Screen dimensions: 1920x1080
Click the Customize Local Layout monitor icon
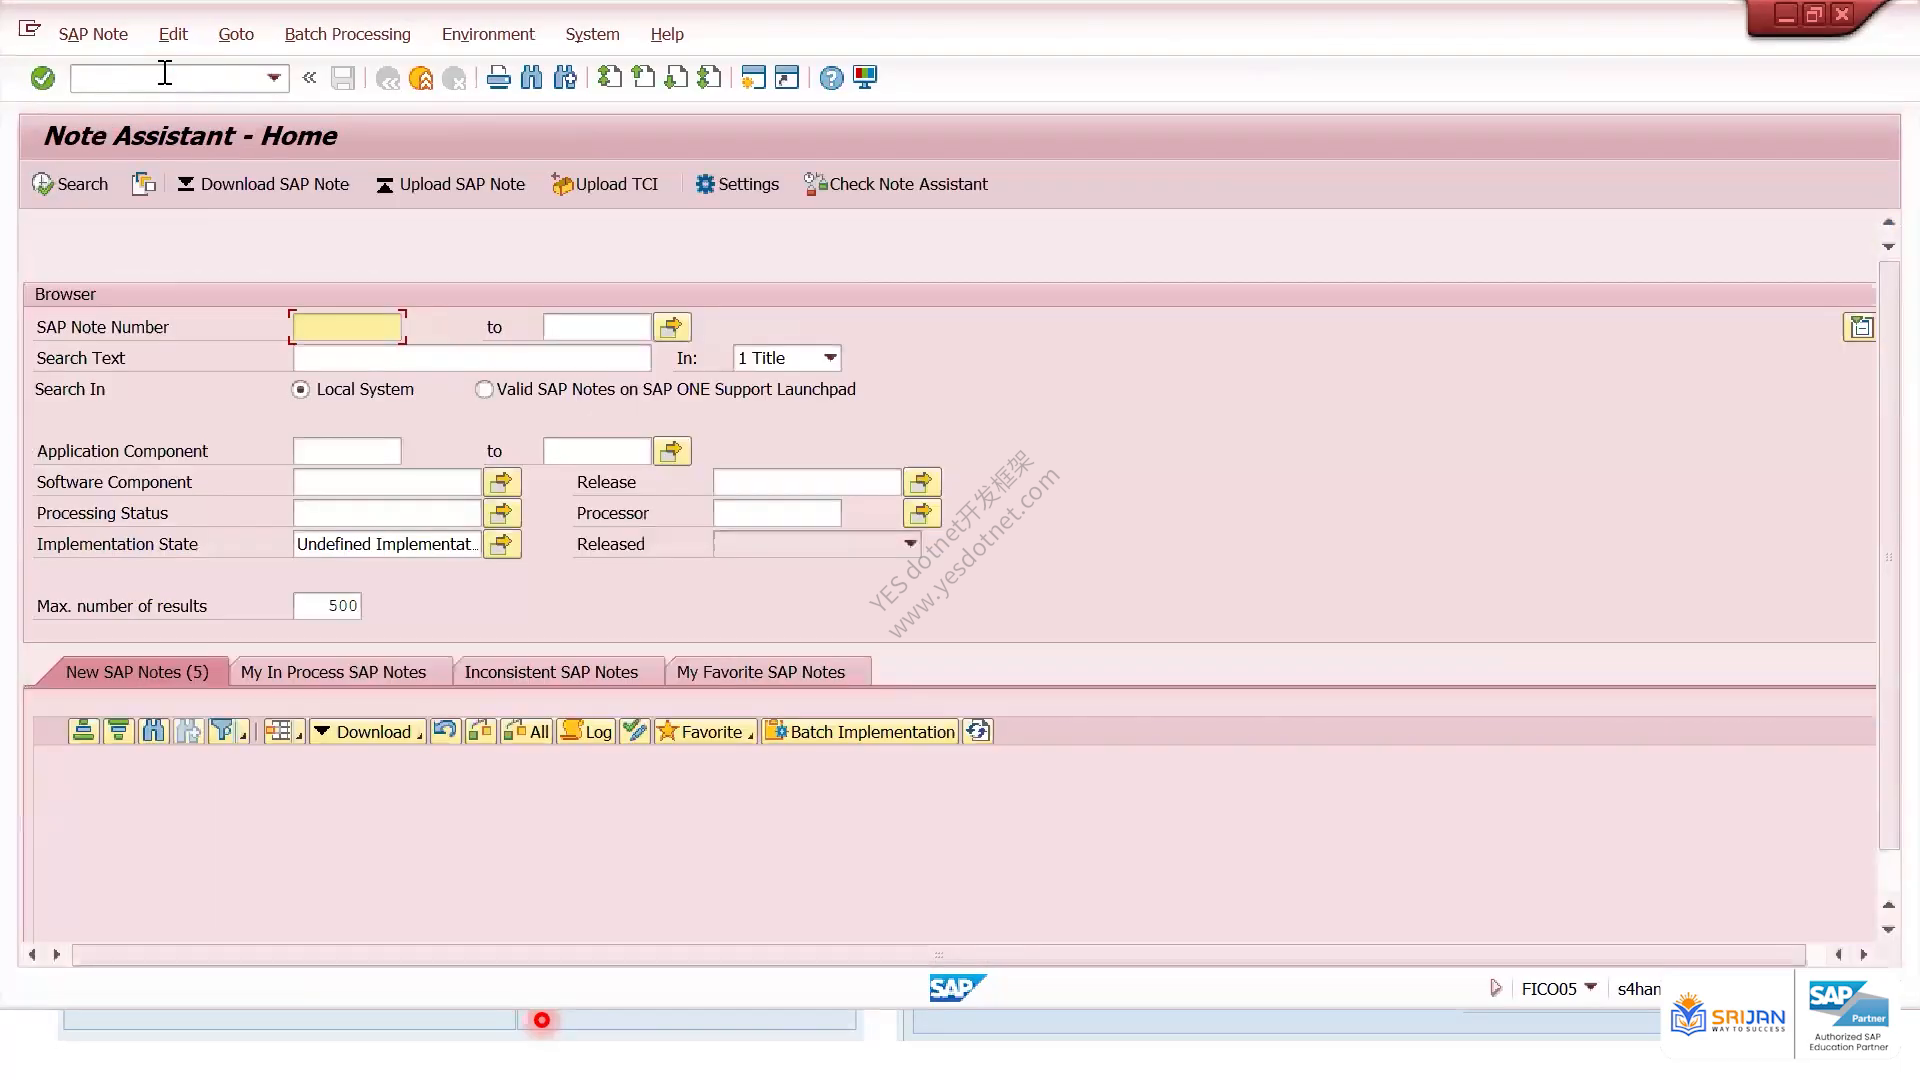(x=865, y=78)
